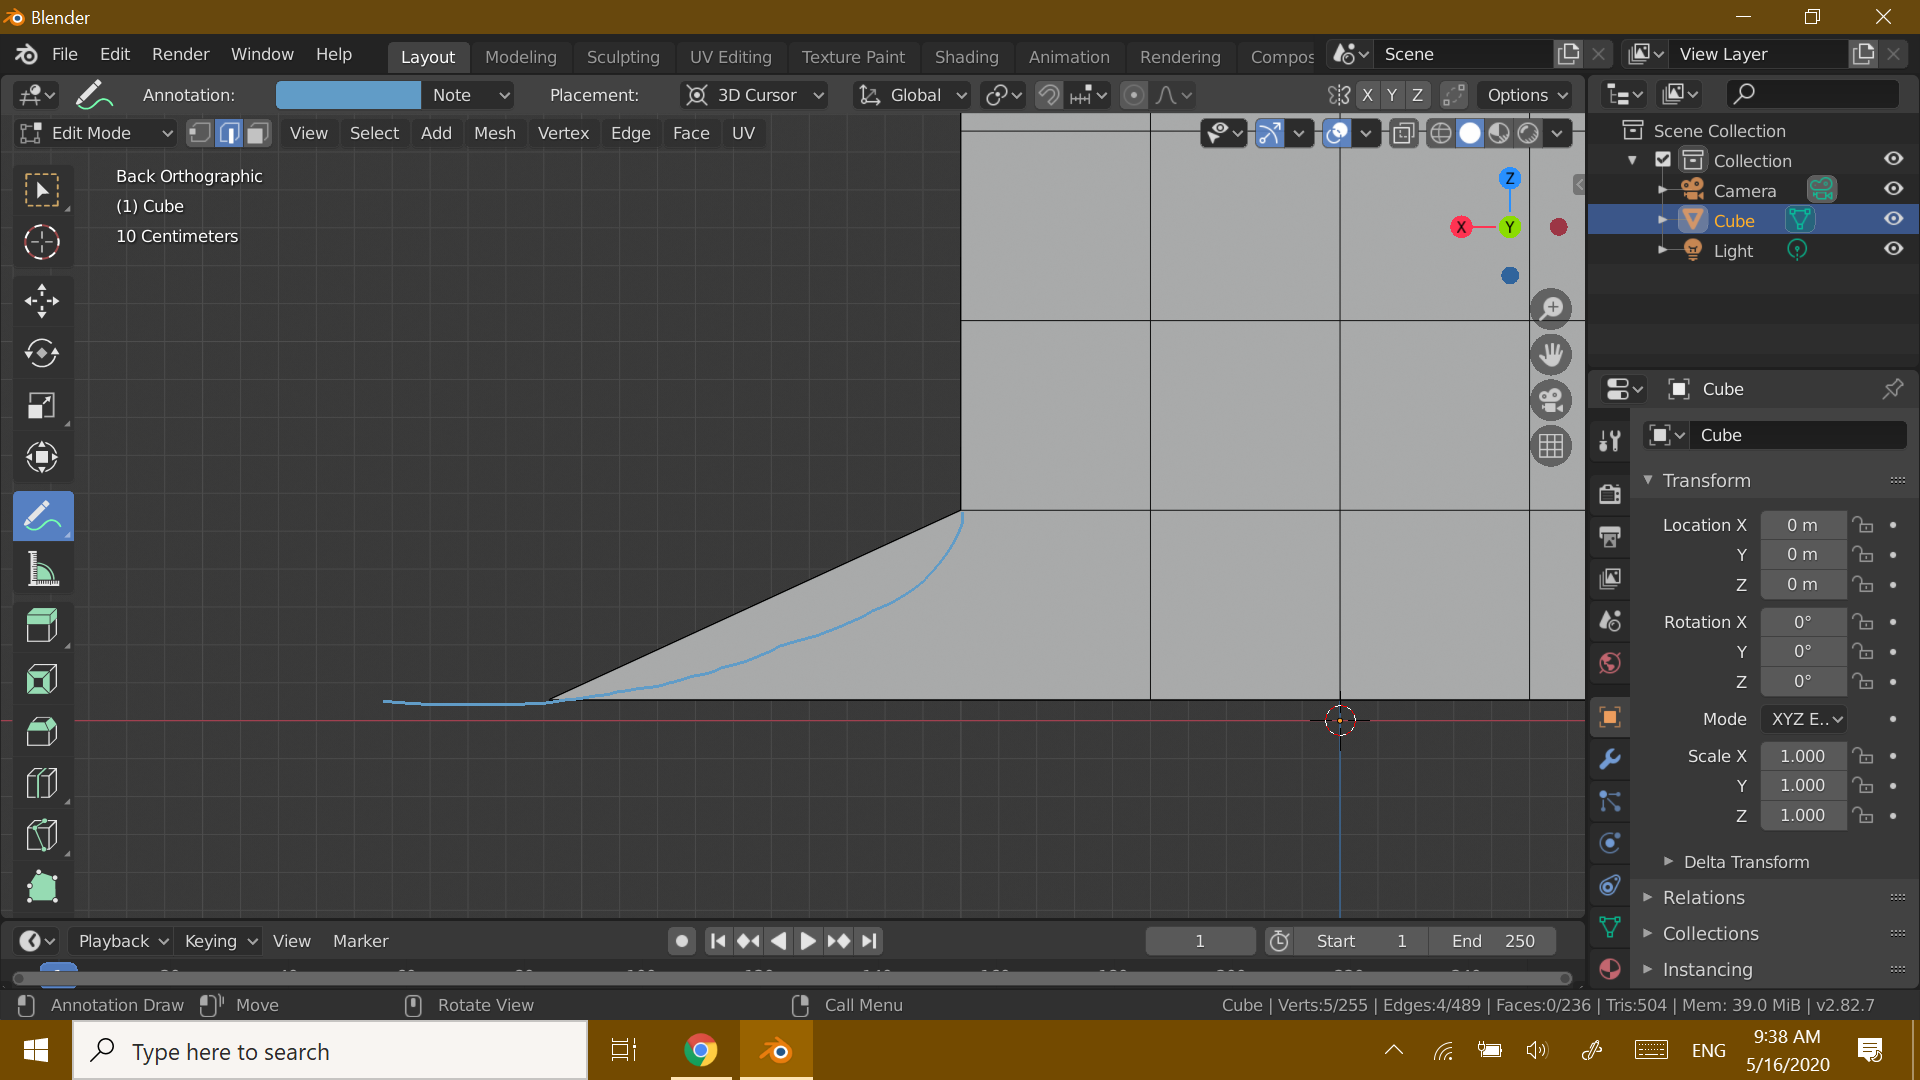Viewport: 1920px width, 1080px height.
Task: Click the blue annotation color swatch
Action: (348, 95)
